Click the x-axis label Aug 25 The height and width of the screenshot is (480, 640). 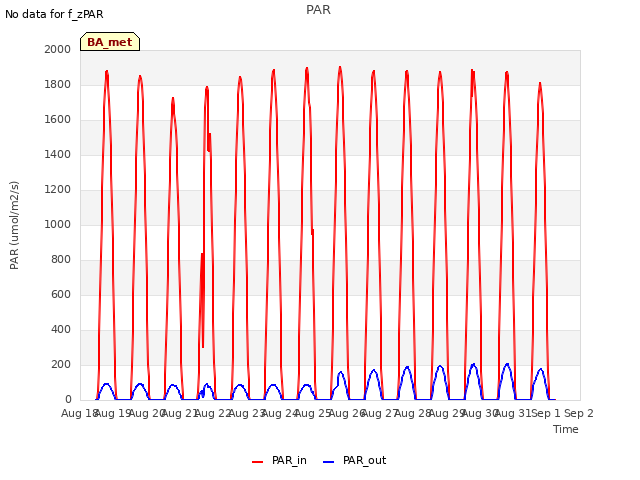(x=313, y=413)
